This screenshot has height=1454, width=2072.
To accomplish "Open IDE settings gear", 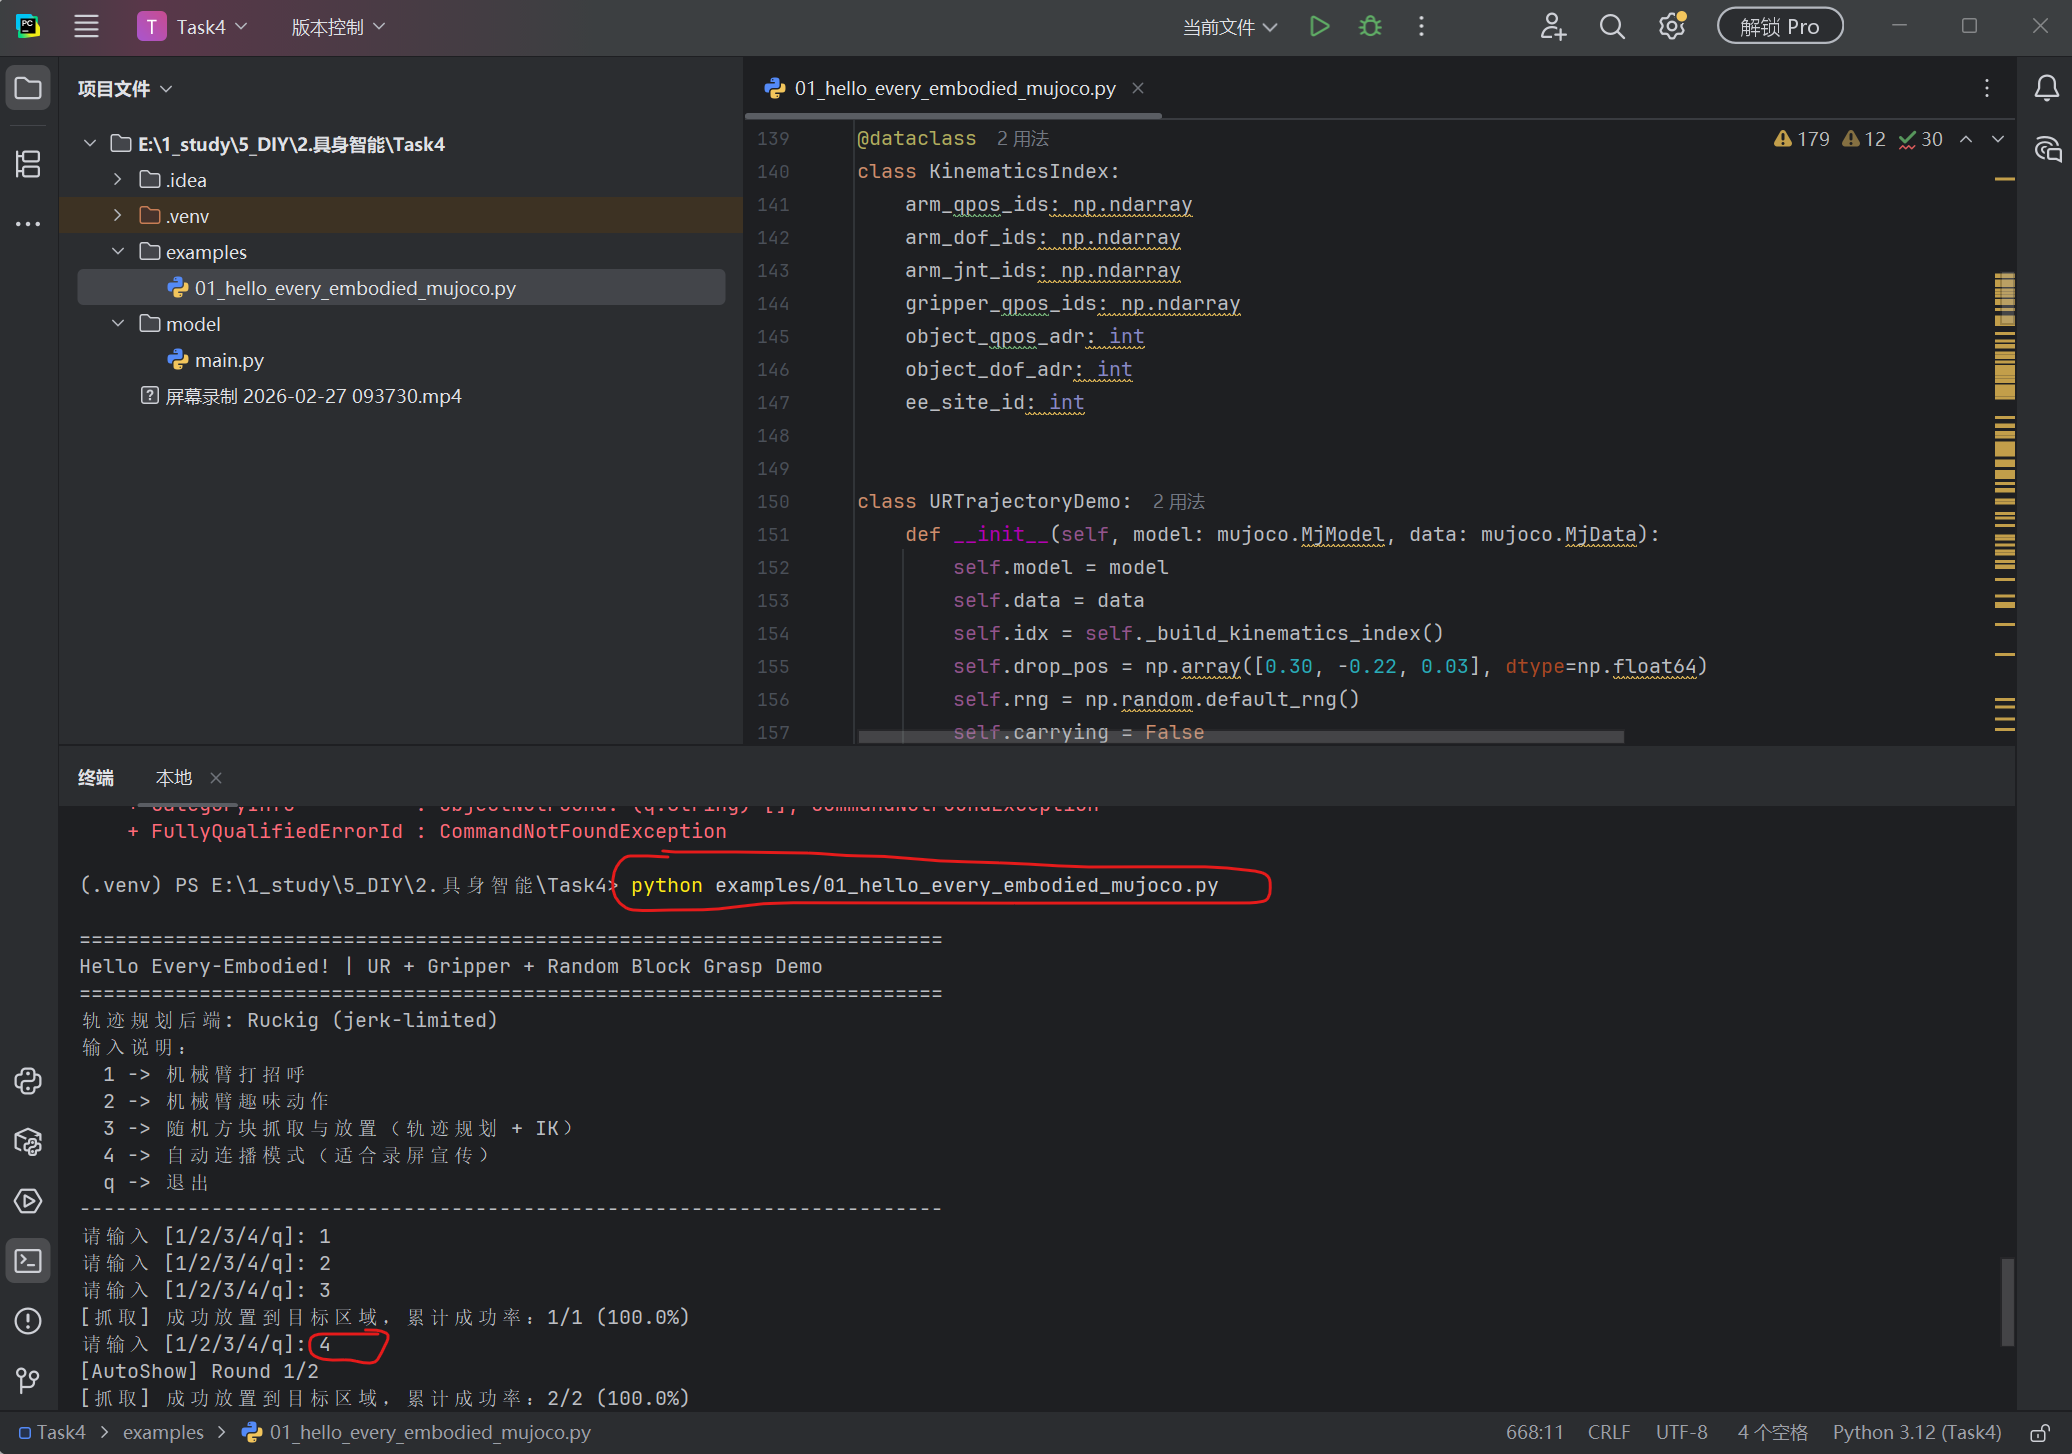I will click(1672, 27).
